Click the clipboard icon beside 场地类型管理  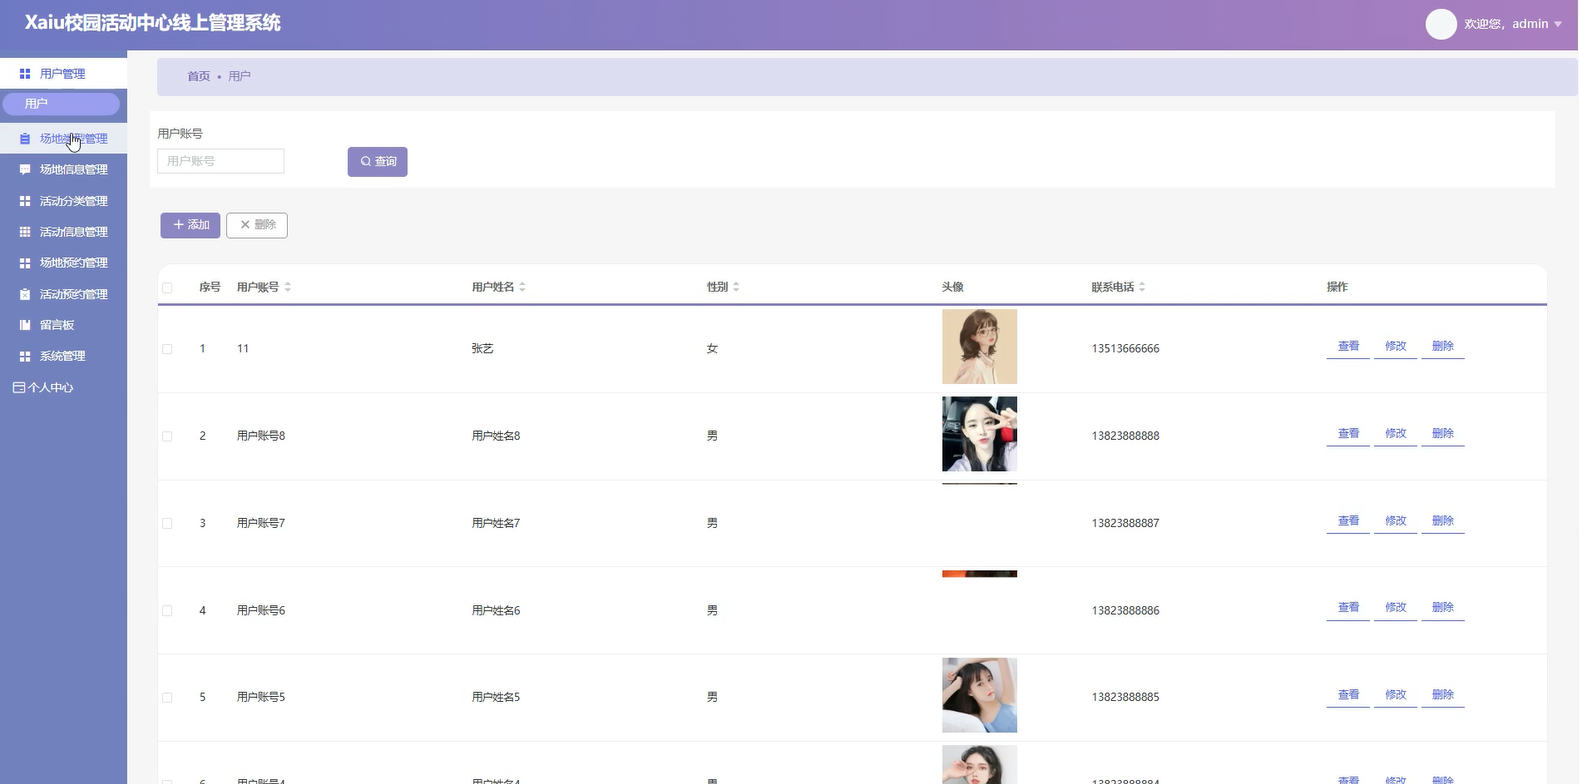click(25, 139)
